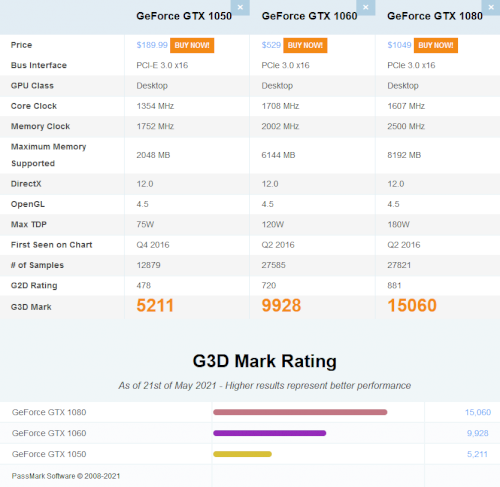Click the DirectX row label
This screenshot has height=487, width=500.
pyautogui.click(x=26, y=184)
